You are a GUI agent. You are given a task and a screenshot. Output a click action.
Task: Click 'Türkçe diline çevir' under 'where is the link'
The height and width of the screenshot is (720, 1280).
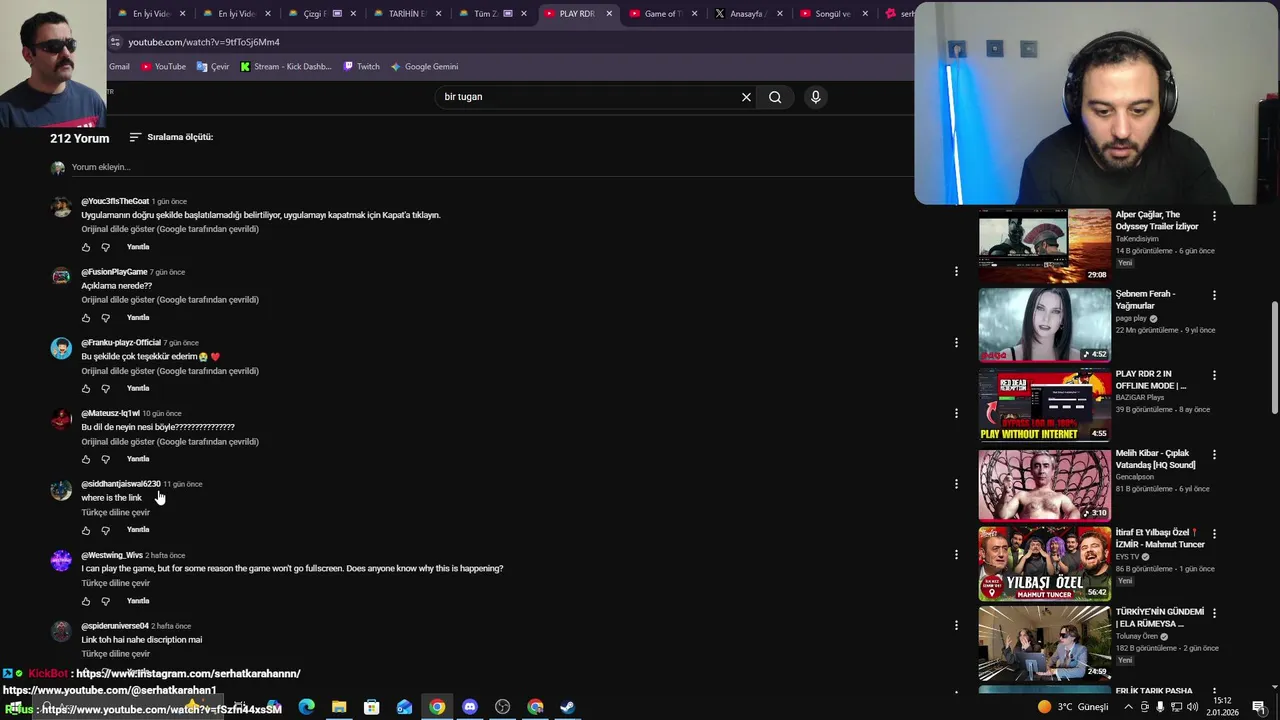[x=116, y=513]
